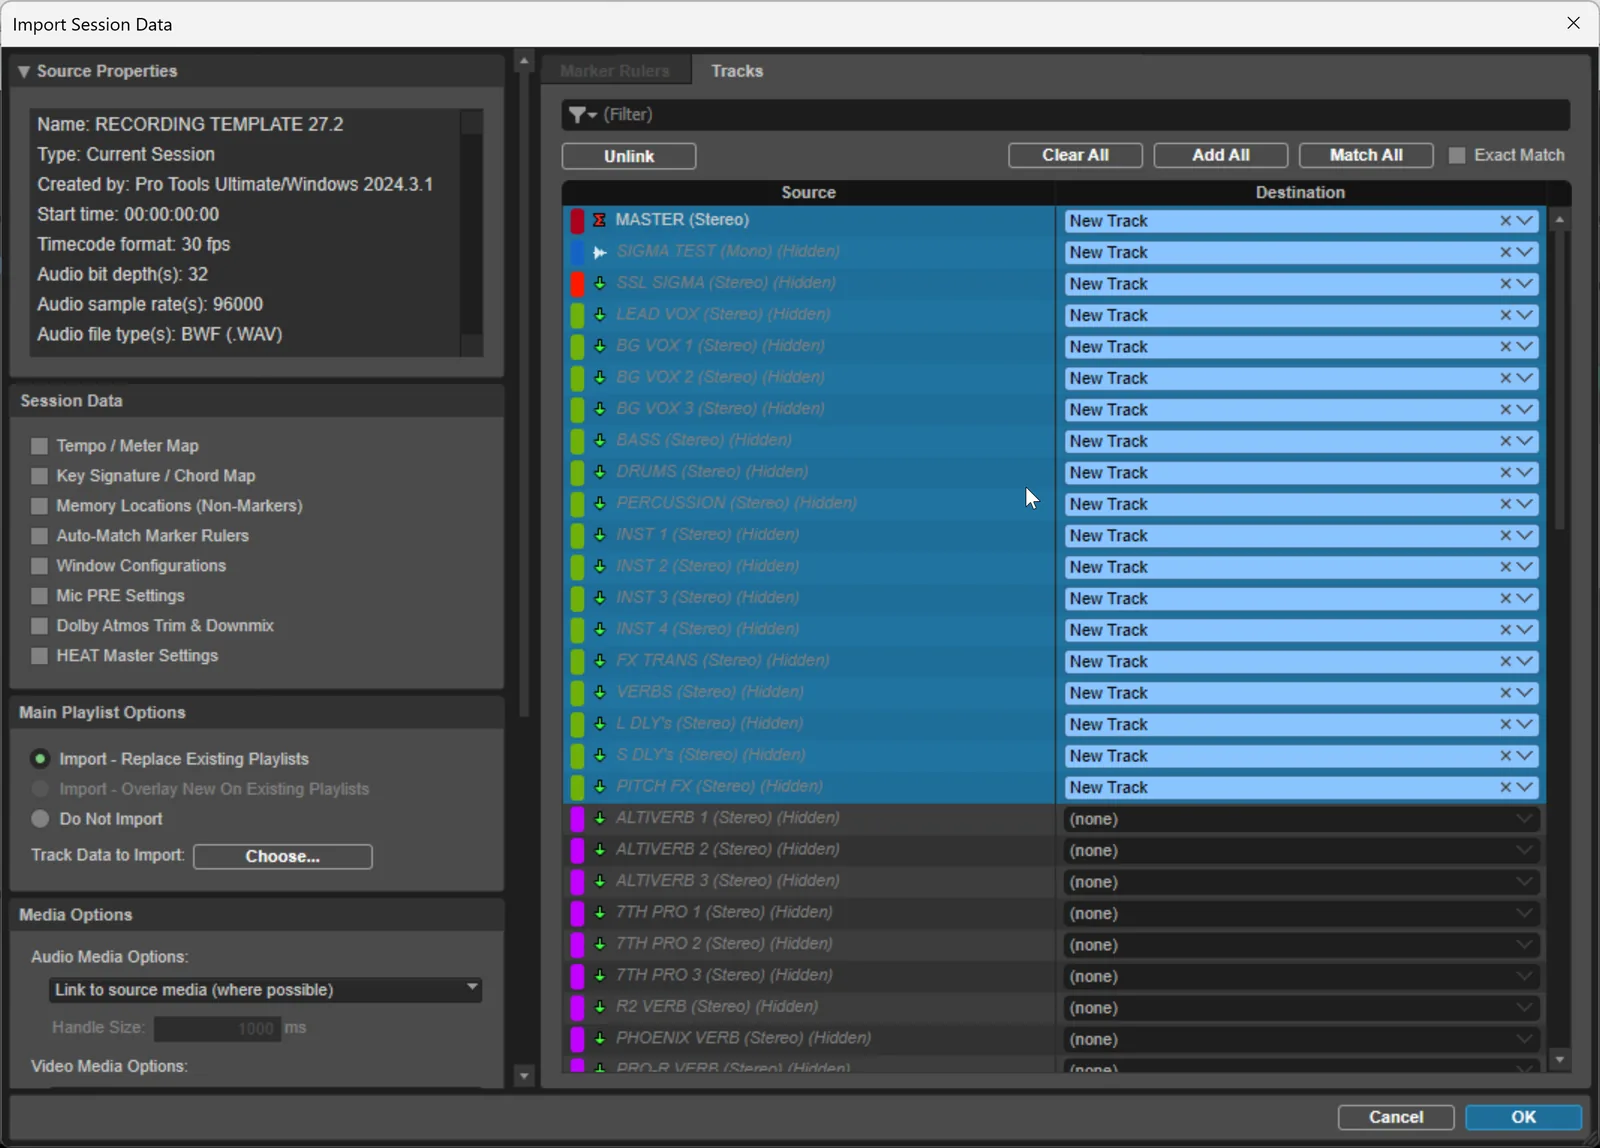Click the green INST 2 color swatch

click(x=577, y=567)
